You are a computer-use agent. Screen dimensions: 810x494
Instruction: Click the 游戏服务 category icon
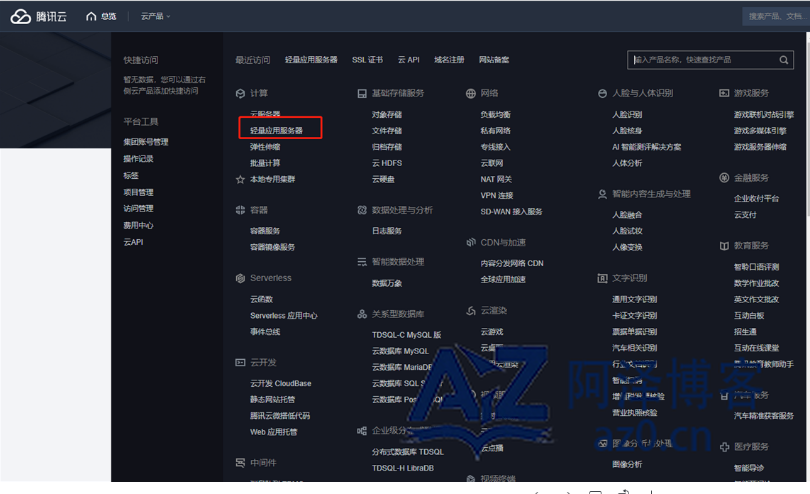point(724,93)
